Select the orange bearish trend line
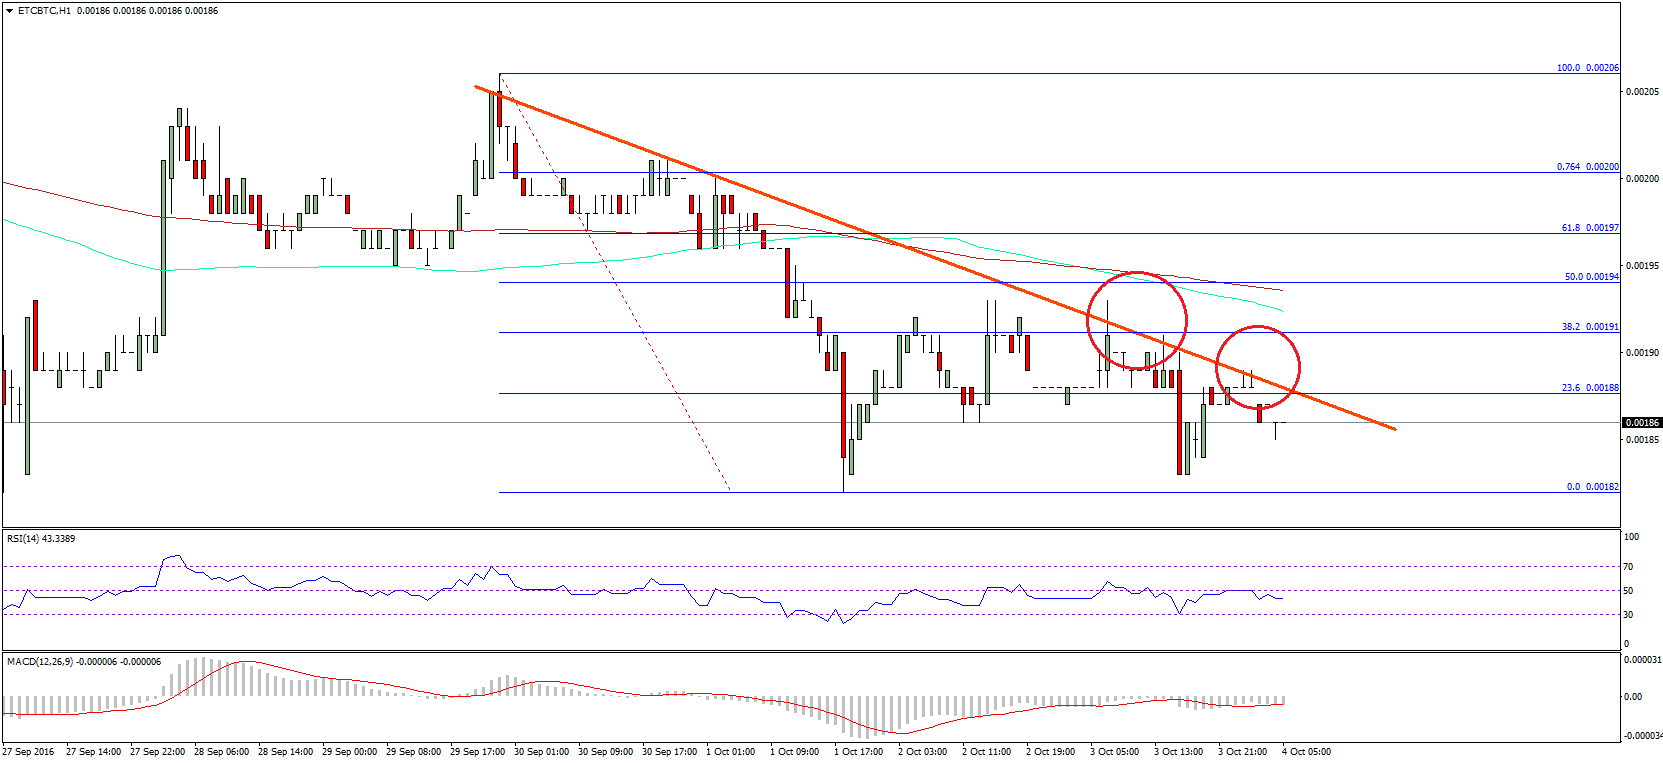1663x763 pixels. coord(934,258)
